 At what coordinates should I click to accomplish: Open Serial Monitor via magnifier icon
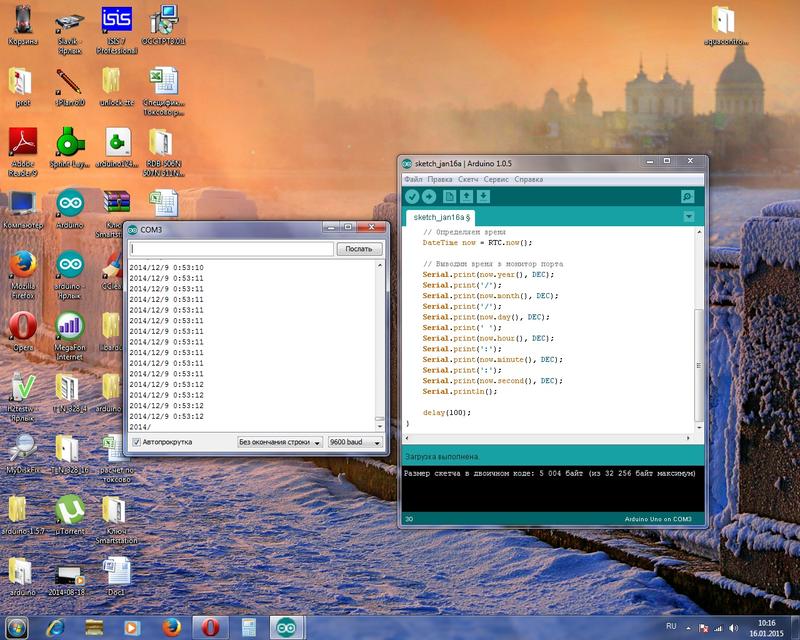coord(687,197)
